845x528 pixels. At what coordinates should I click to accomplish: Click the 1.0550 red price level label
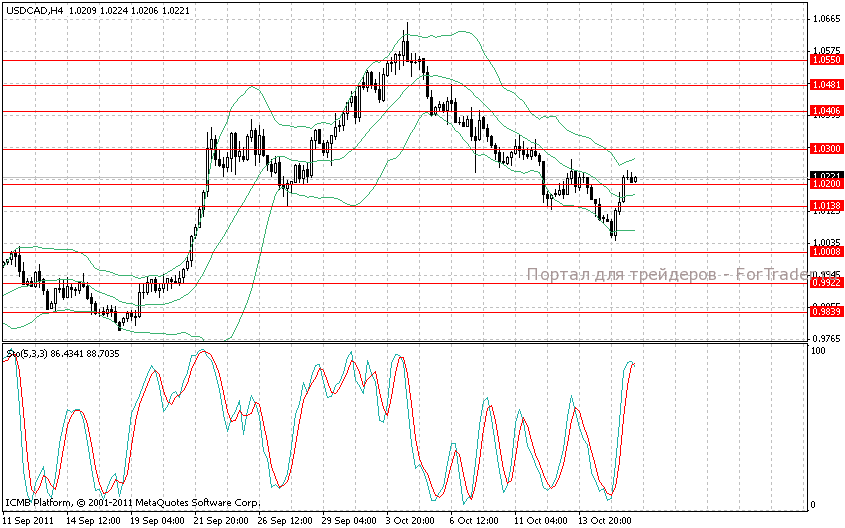coord(826,60)
